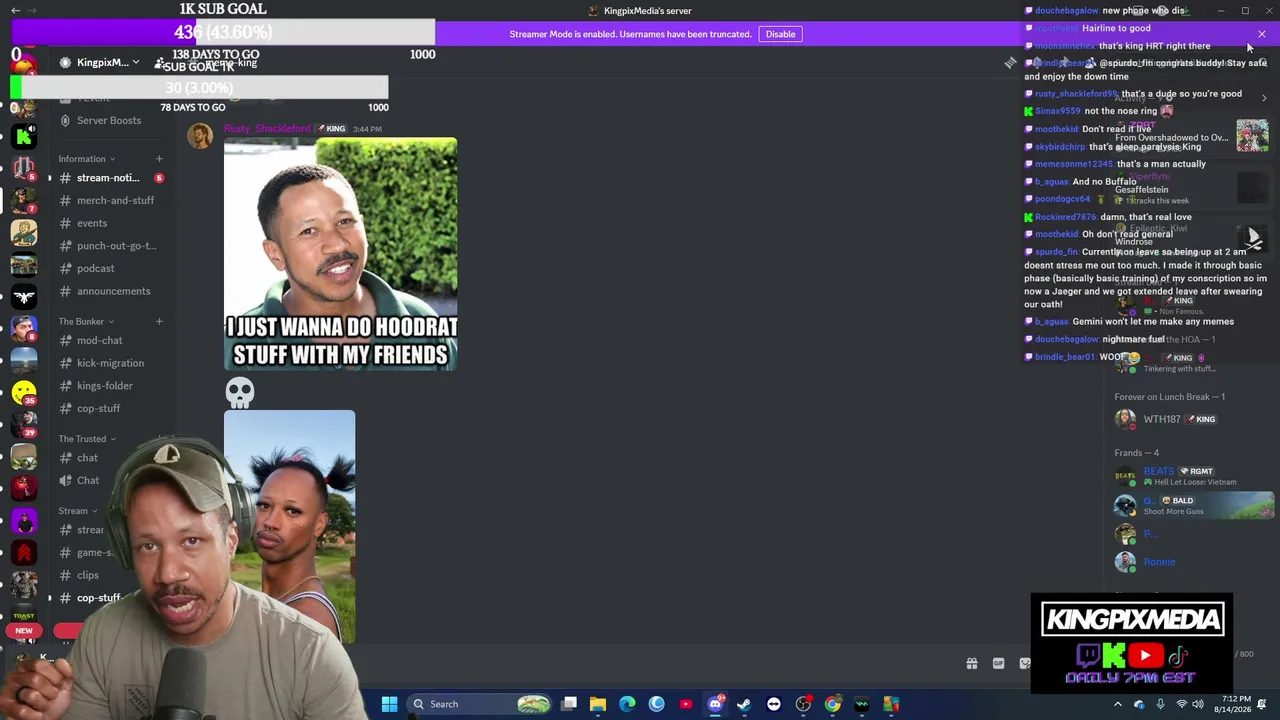Viewport: 1280px width, 720px height.
Task: Open the GIF picker in the message bar
Action: pos(998,663)
